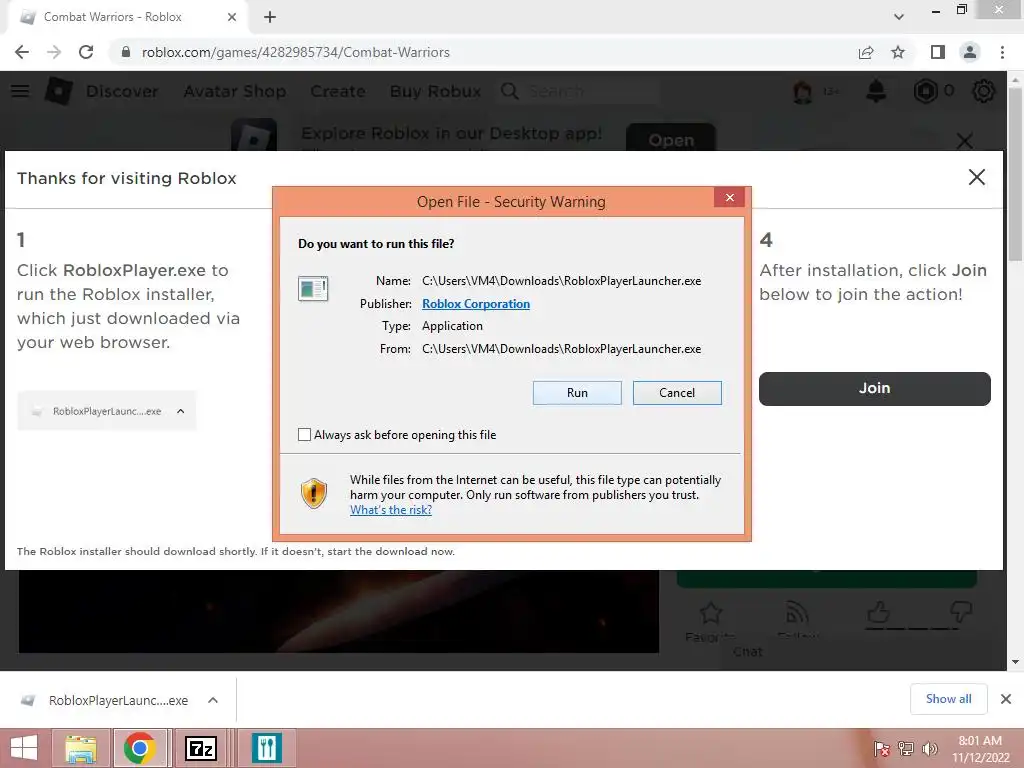
Task: Click the Open desktop app button
Action: (671, 138)
